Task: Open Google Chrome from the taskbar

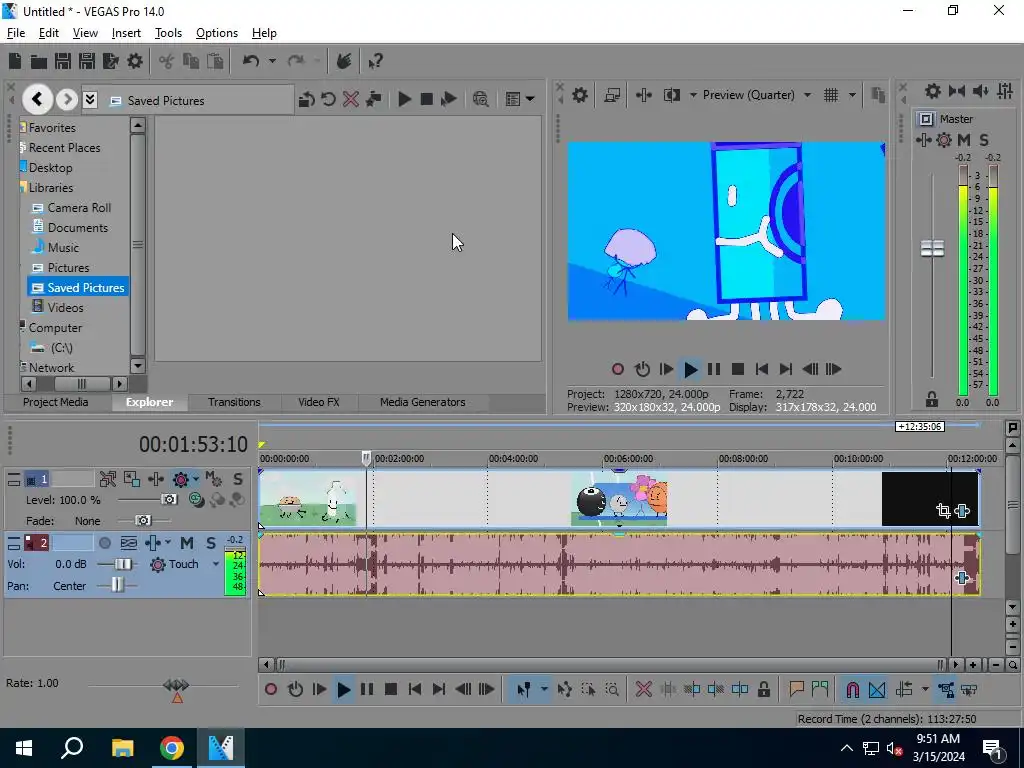Action: (172, 748)
